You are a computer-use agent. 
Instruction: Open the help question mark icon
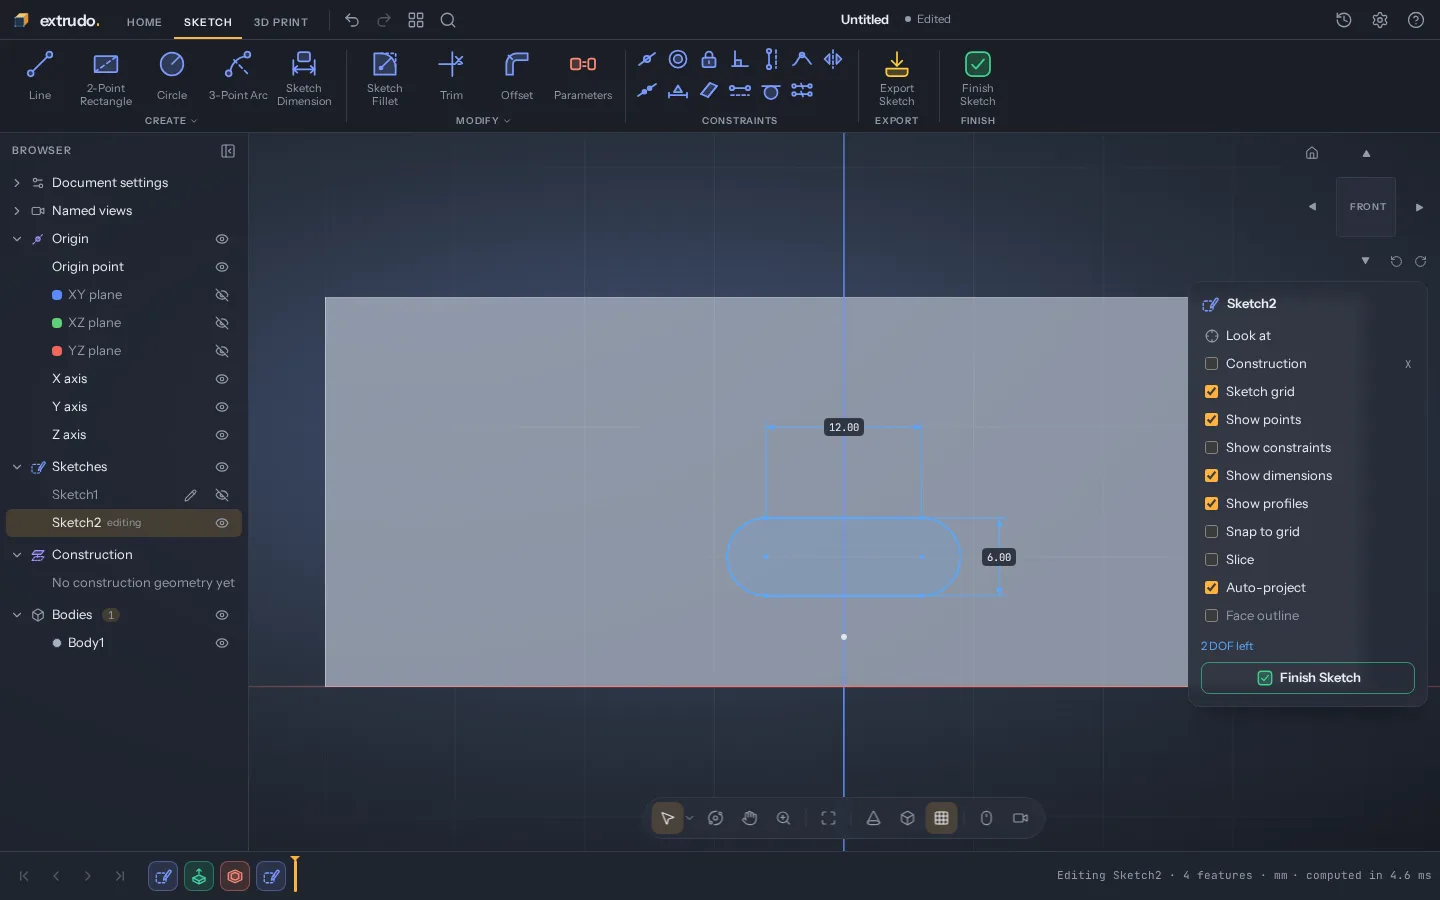pos(1416,20)
